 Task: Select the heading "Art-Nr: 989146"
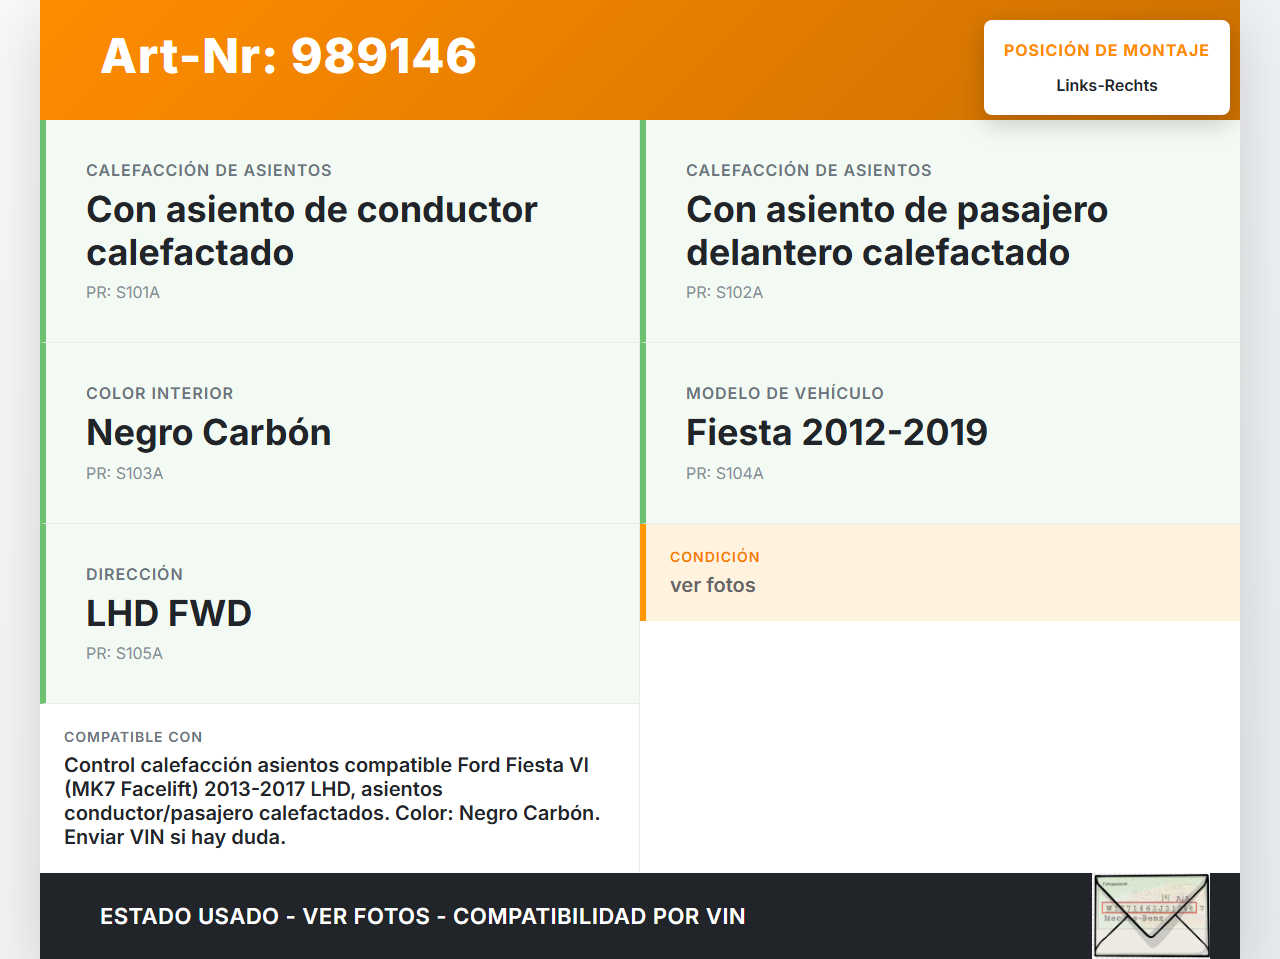(289, 56)
